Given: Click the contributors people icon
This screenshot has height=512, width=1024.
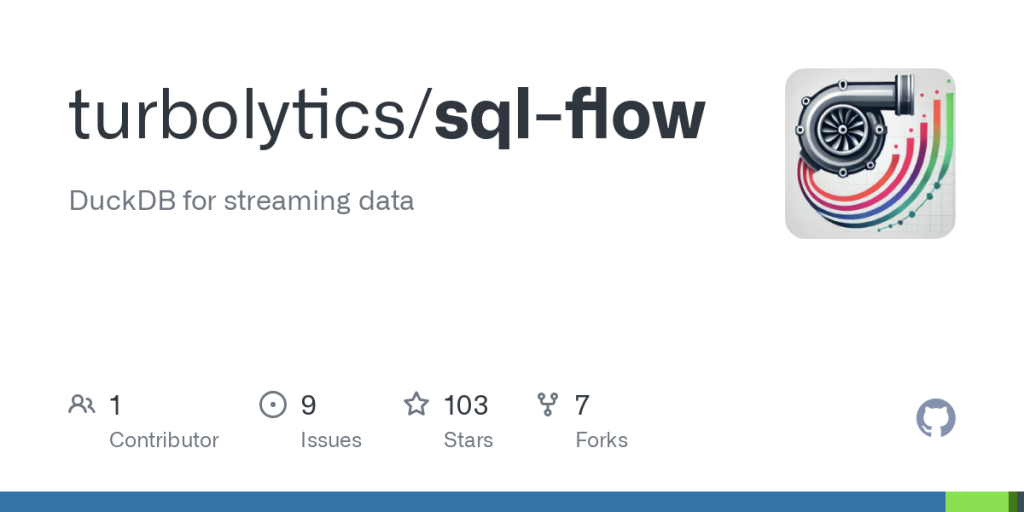Looking at the screenshot, I should [82, 404].
